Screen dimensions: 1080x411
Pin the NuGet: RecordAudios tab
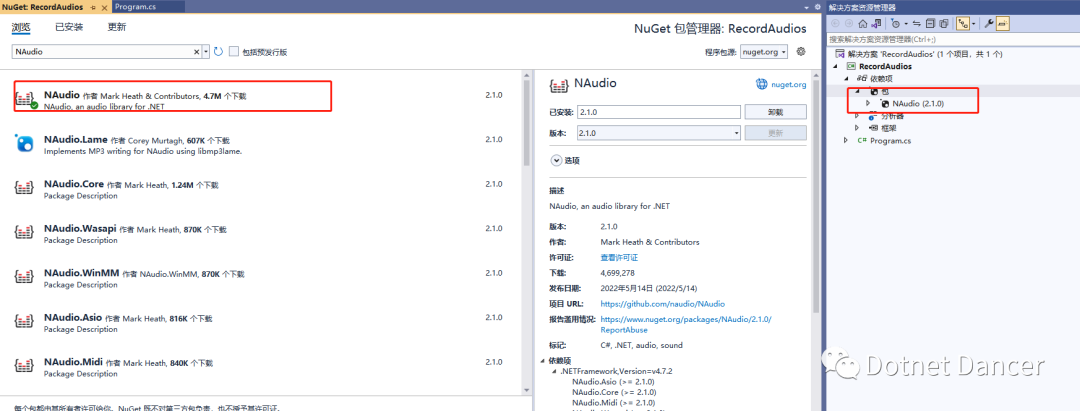click(93, 8)
